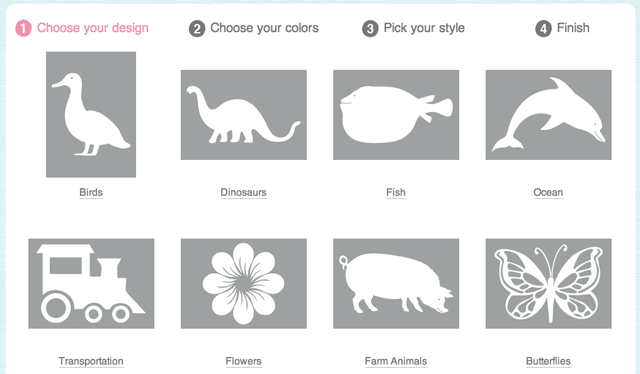Choose the Dinosaurs brontosaurus image
The image size is (640, 374).
(x=244, y=115)
